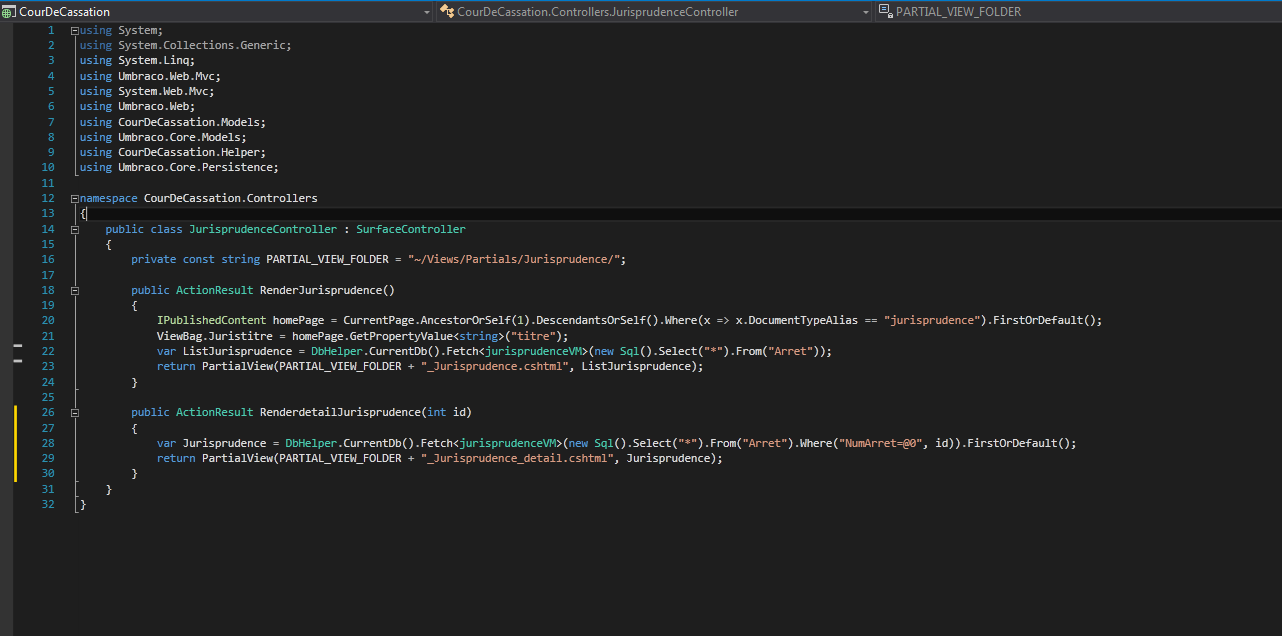Collapse the RenderdetailJurisprudence method
Viewport: 1282px width, 636px height.
click(x=75, y=412)
